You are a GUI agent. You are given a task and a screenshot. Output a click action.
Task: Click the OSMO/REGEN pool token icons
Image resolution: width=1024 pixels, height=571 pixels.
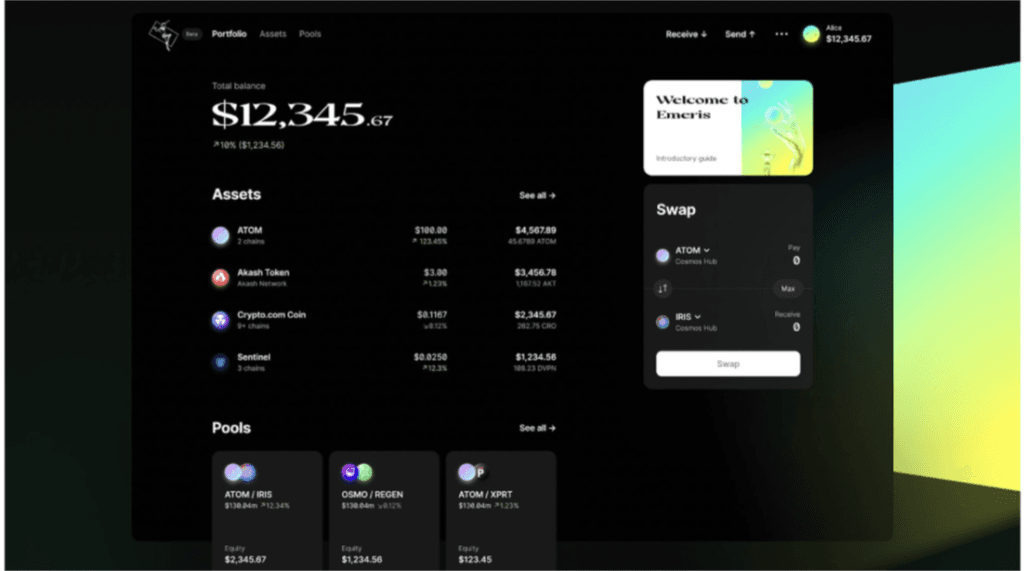pyautogui.click(x=357, y=472)
